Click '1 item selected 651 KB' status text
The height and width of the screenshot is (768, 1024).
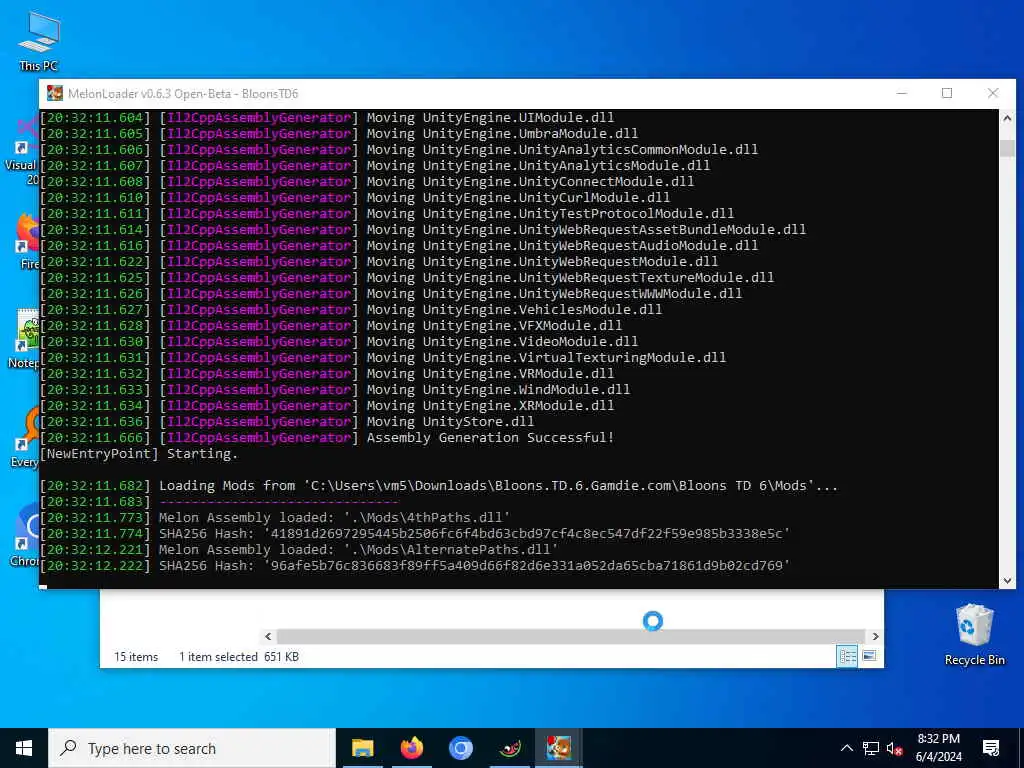click(x=239, y=657)
